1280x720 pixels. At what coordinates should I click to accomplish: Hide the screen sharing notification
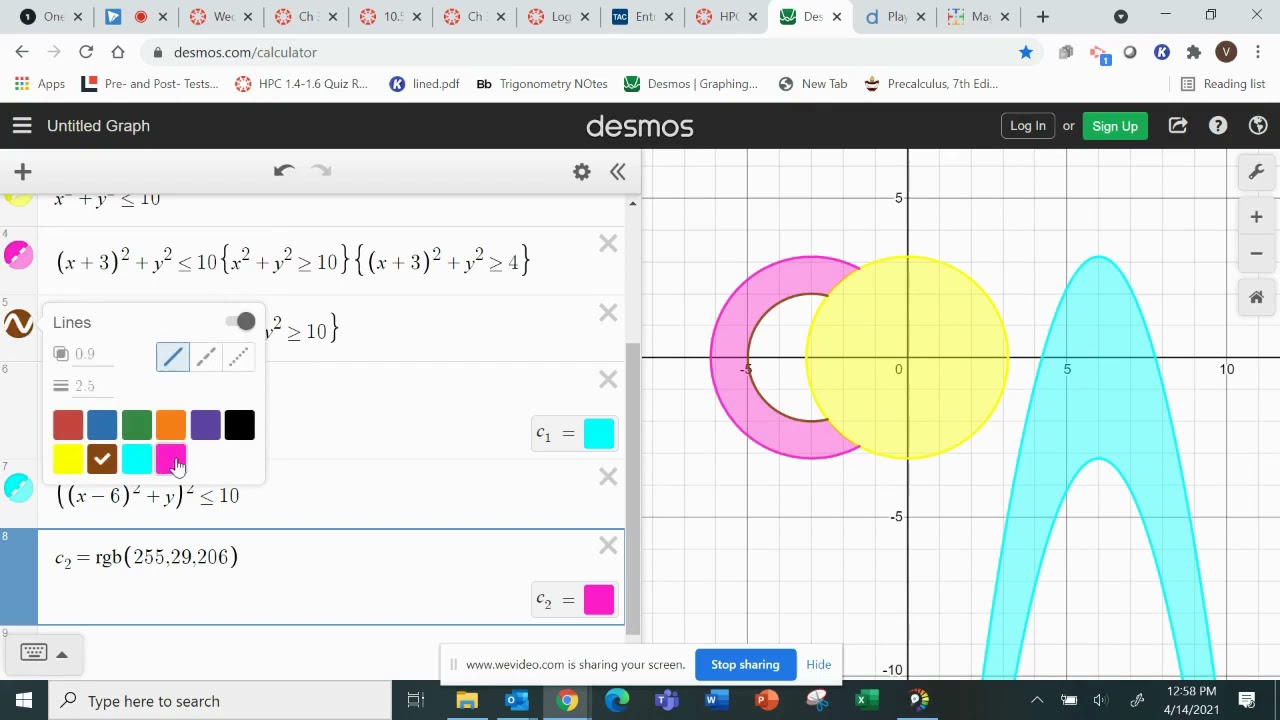[818, 665]
